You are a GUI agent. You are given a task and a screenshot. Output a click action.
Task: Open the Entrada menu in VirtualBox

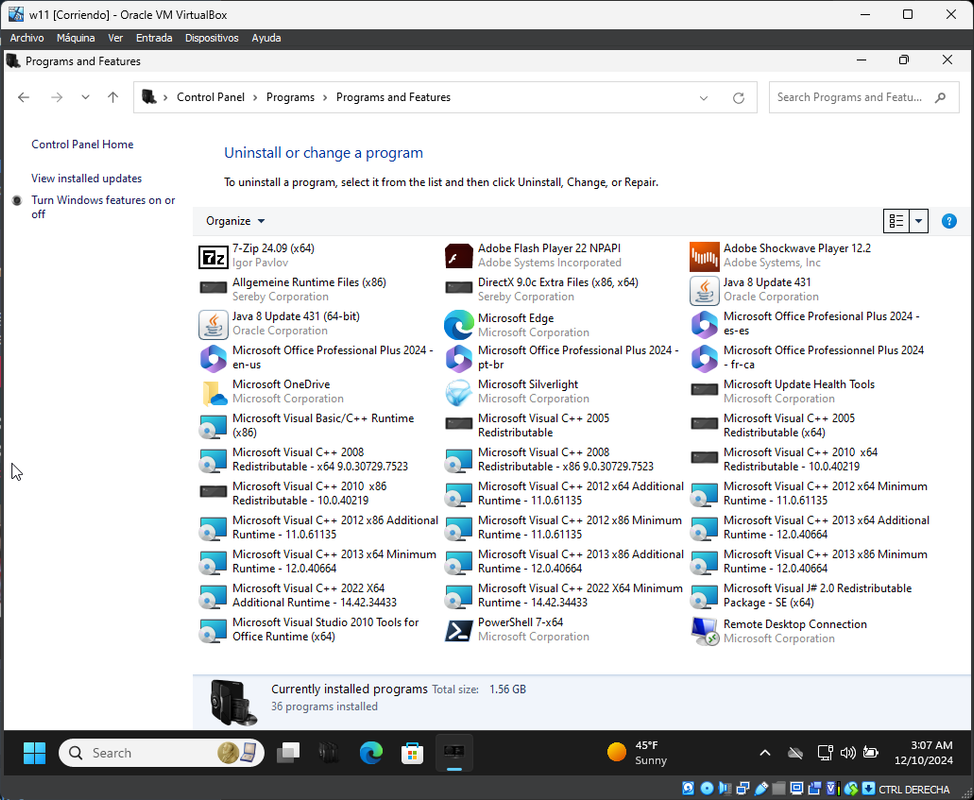coord(154,38)
